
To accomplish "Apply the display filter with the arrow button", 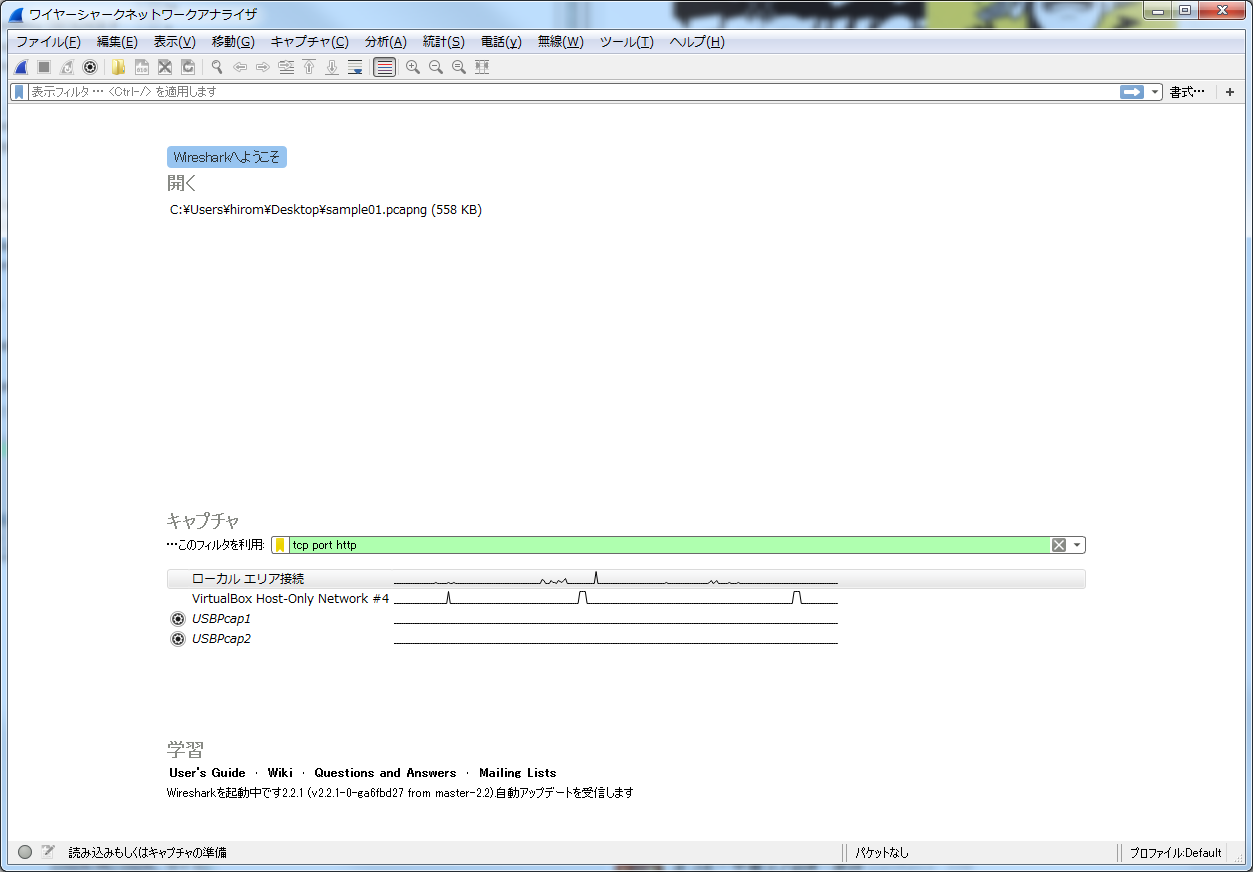I will tap(1132, 92).
